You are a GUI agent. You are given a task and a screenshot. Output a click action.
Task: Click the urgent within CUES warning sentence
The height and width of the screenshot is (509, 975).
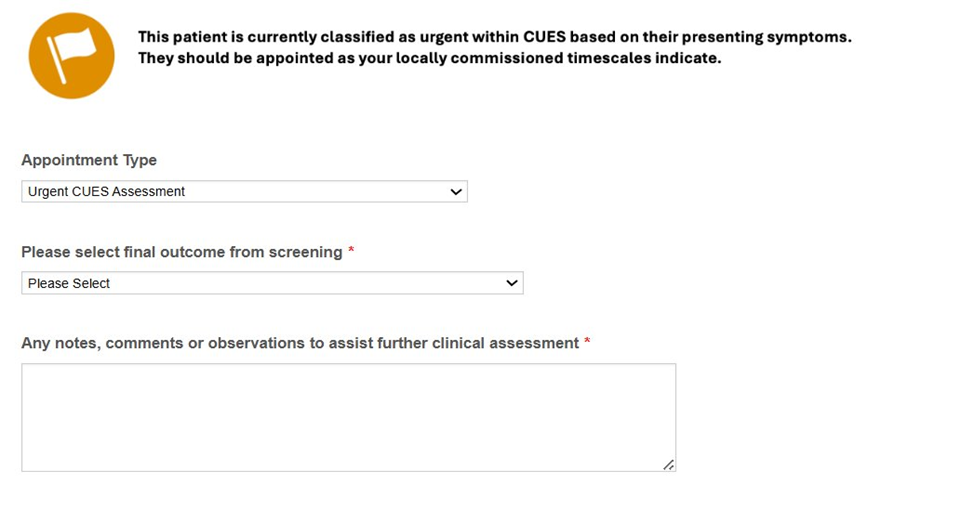click(495, 37)
